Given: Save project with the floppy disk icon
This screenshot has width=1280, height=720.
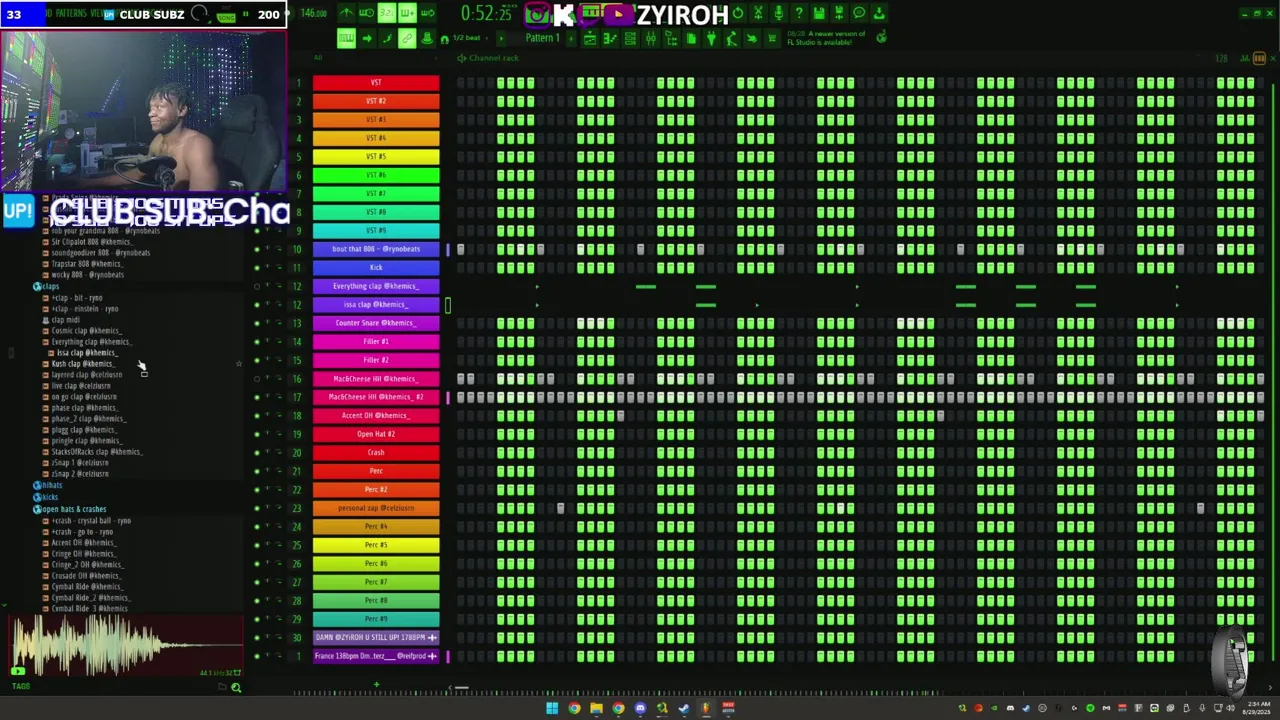Looking at the screenshot, I should point(818,13).
